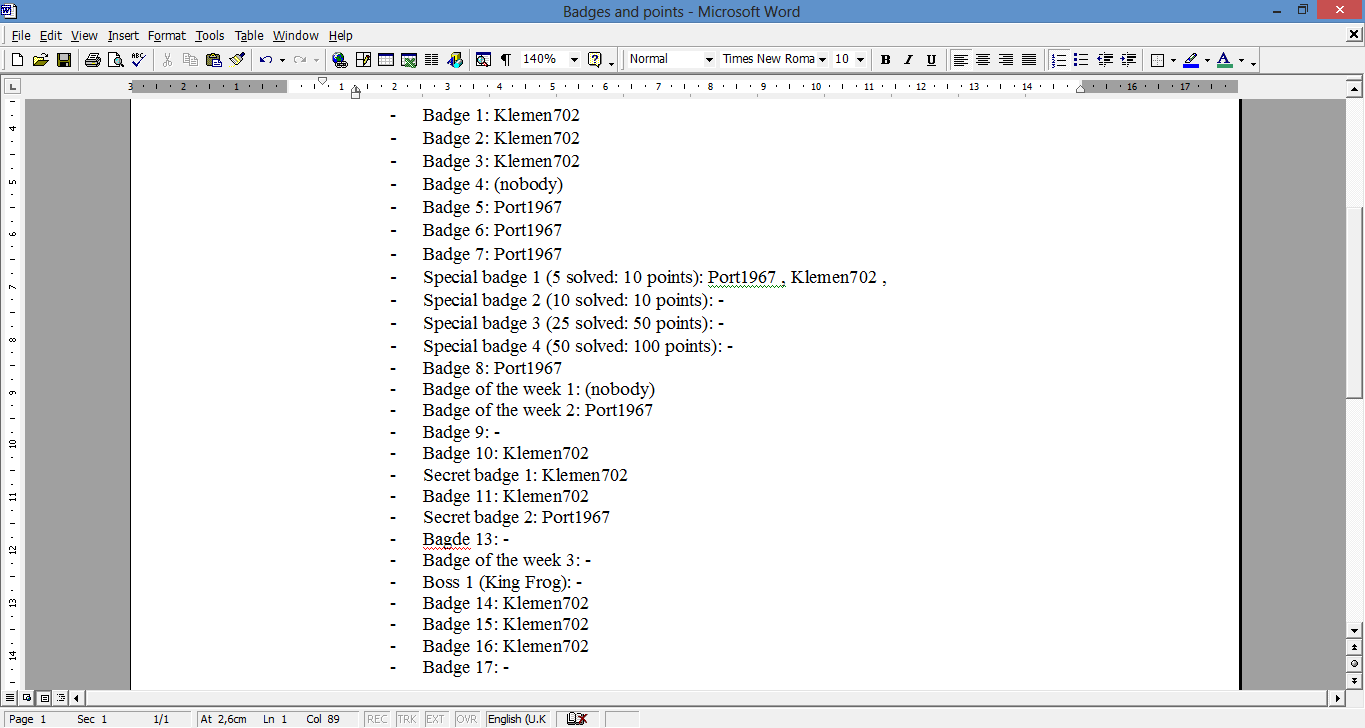This screenshot has width=1365, height=728.
Task: Toggle bulleted list formatting
Action: pyautogui.click(x=1082, y=60)
